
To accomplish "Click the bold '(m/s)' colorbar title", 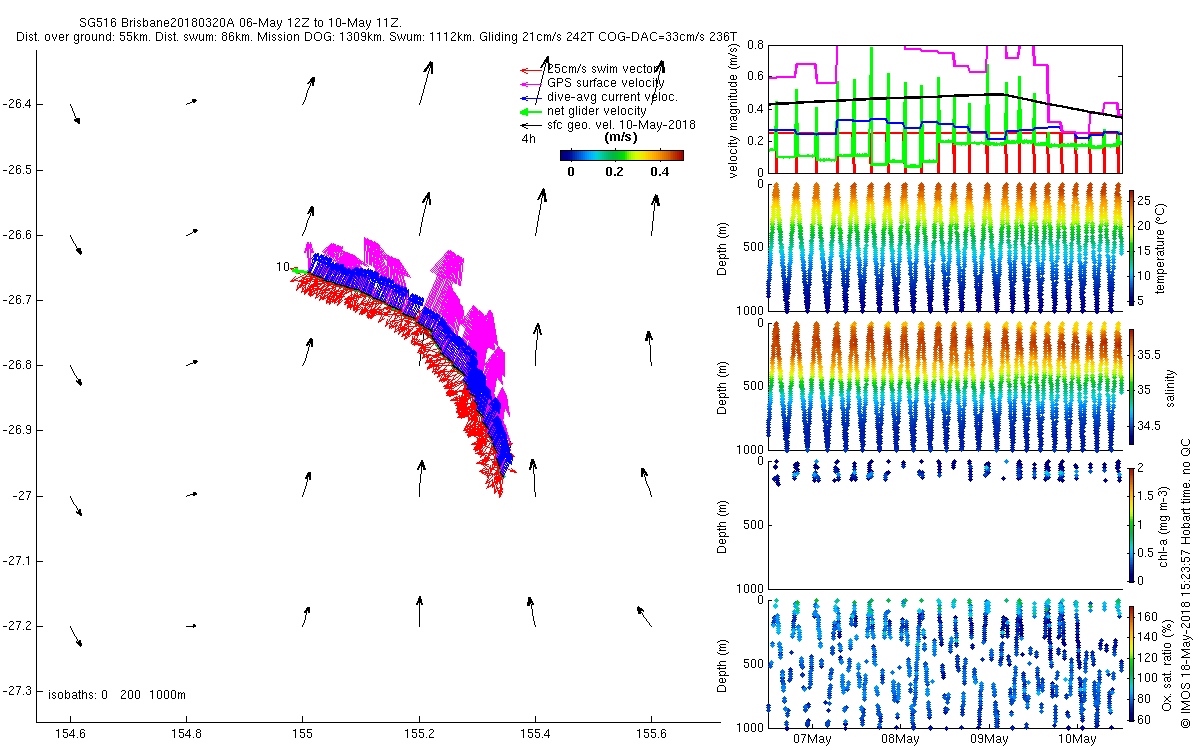I will pos(622,137).
